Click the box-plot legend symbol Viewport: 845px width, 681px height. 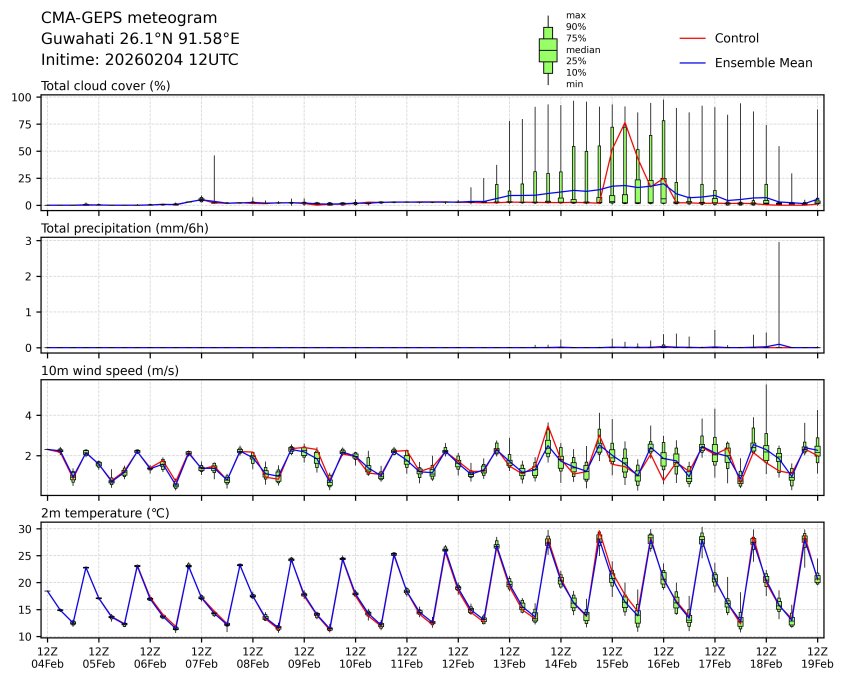coord(548,50)
